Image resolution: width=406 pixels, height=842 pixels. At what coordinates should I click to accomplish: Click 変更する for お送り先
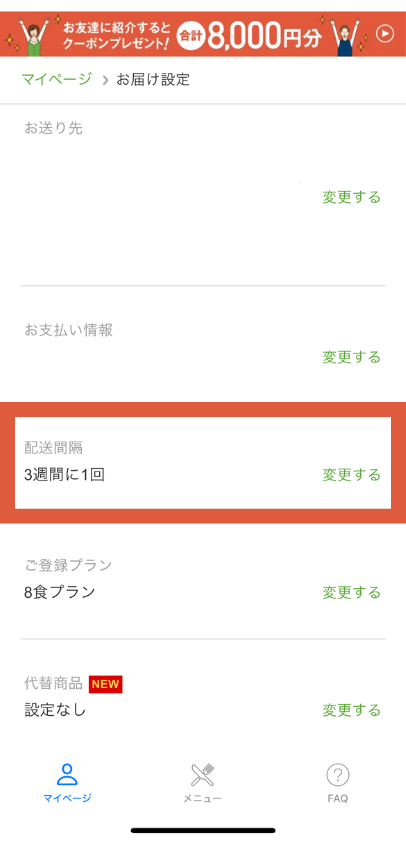(x=351, y=197)
